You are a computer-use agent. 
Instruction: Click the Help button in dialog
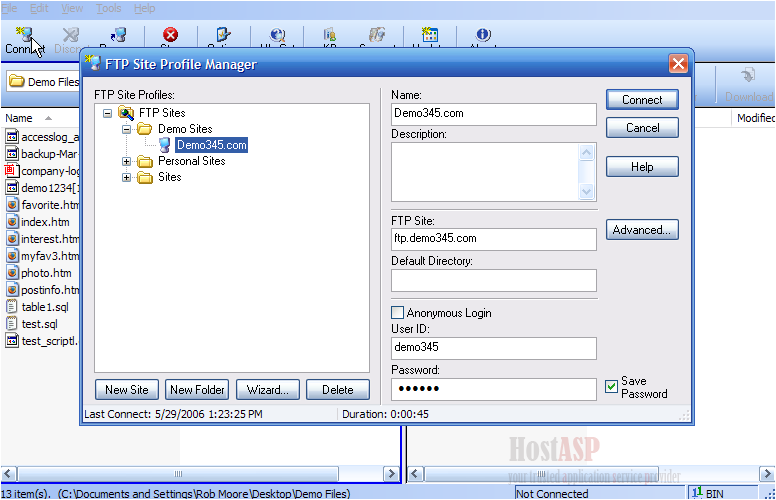coord(642,167)
